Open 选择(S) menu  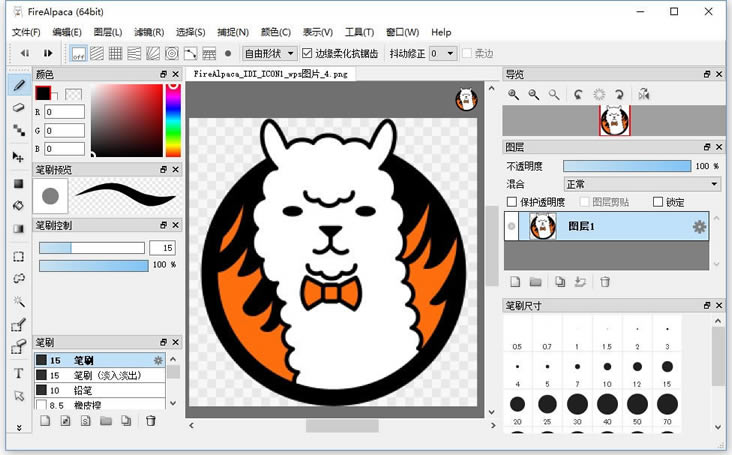(x=190, y=32)
